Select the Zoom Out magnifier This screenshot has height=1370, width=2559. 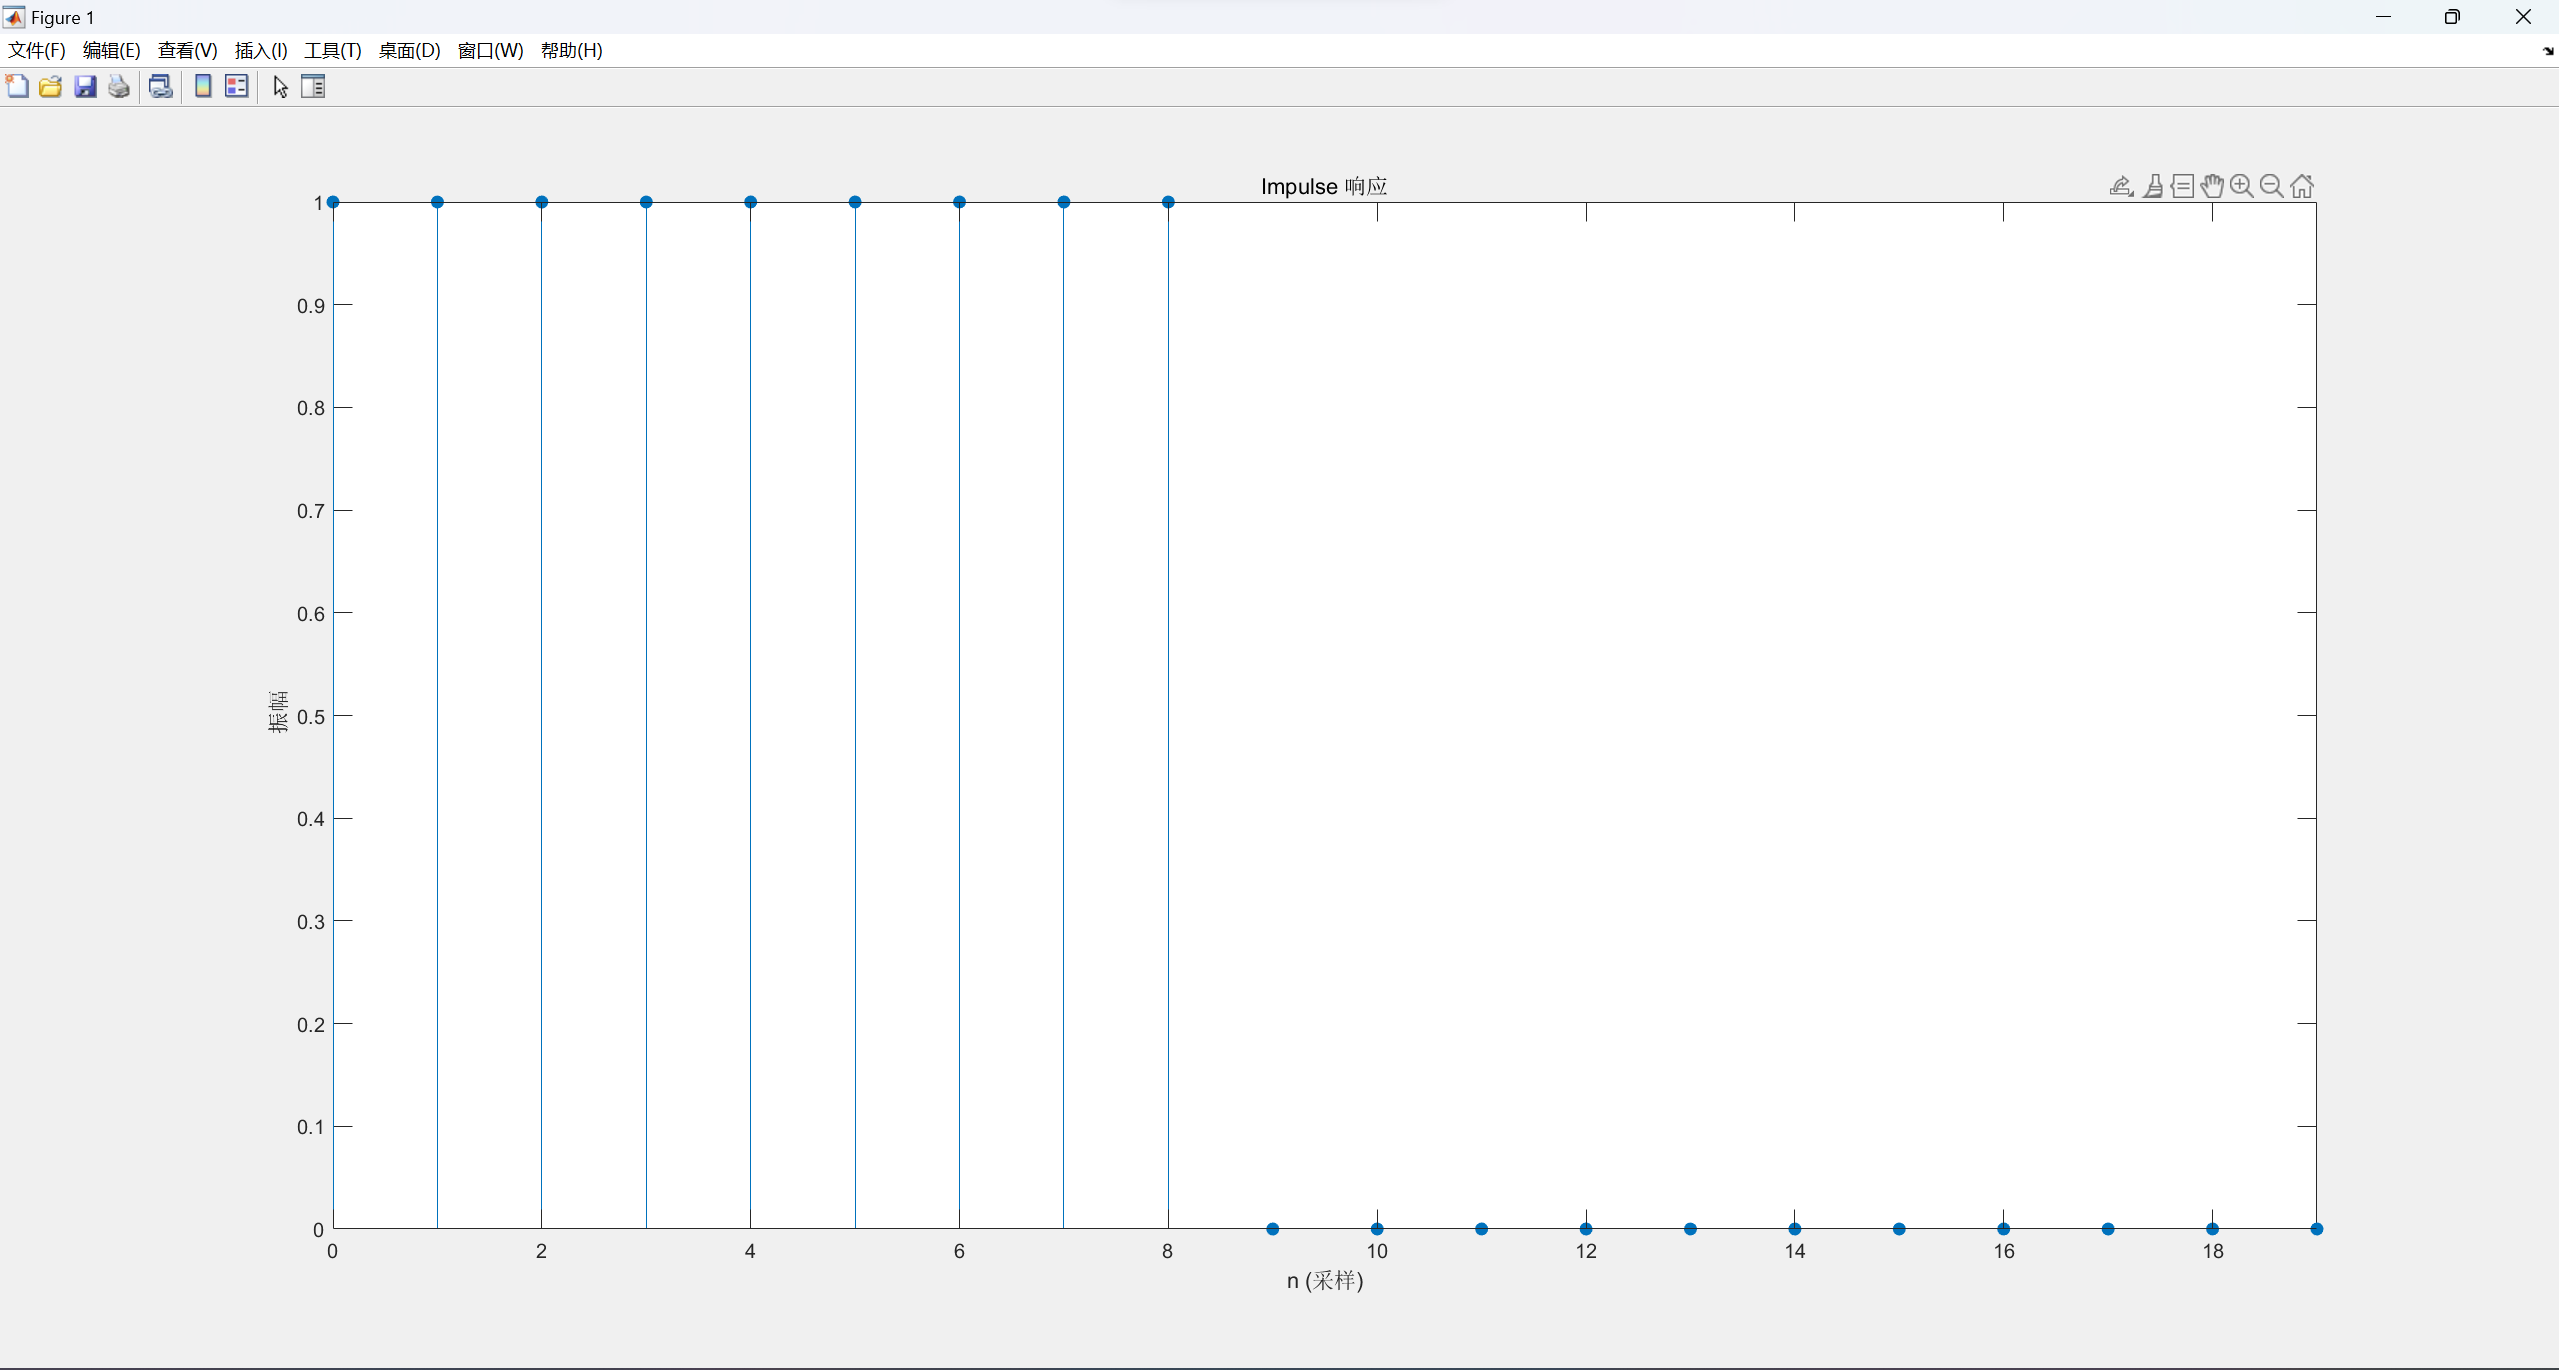tap(2272, 186)
